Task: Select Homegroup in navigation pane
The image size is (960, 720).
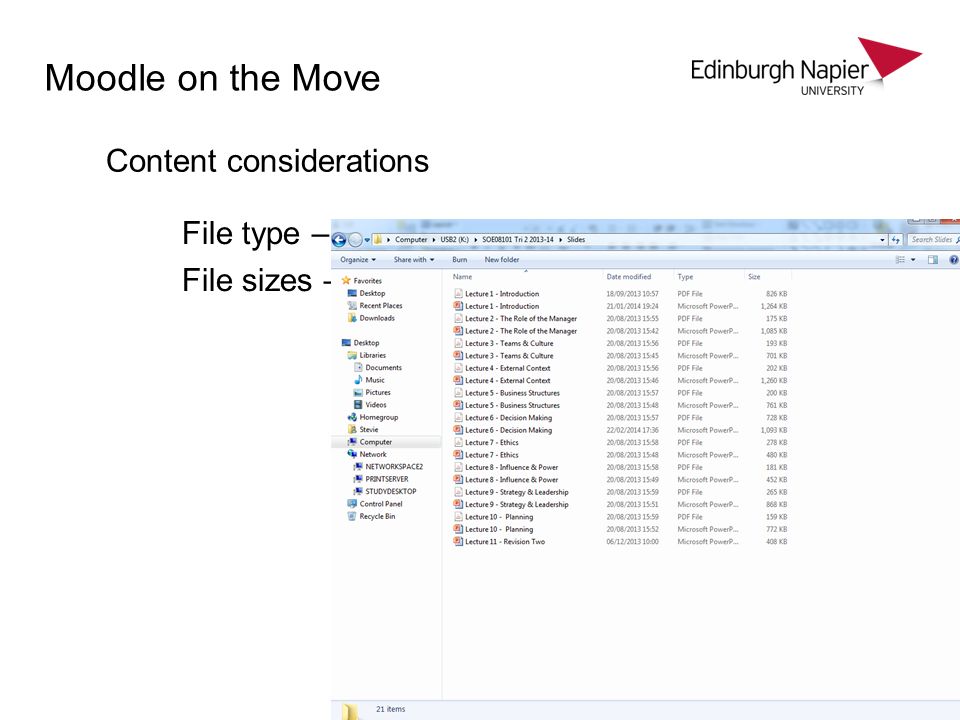Action: pyautogui.click(x=378, y=417)
